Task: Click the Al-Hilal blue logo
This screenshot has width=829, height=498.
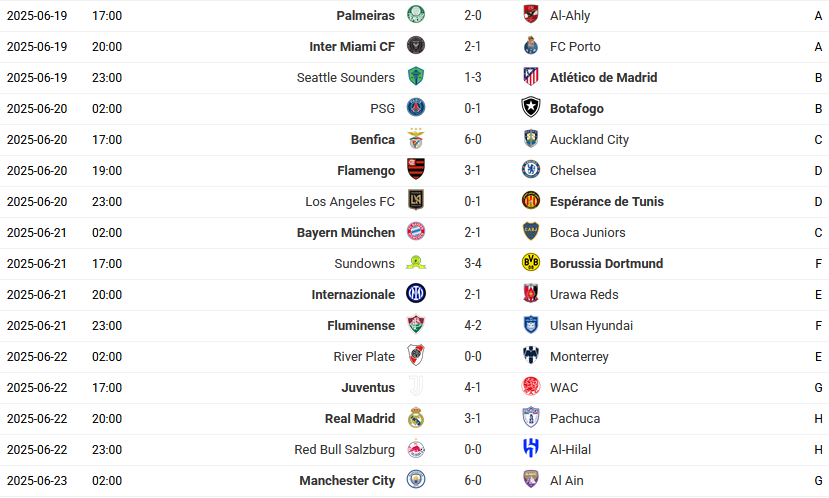Action: [531, 448]
